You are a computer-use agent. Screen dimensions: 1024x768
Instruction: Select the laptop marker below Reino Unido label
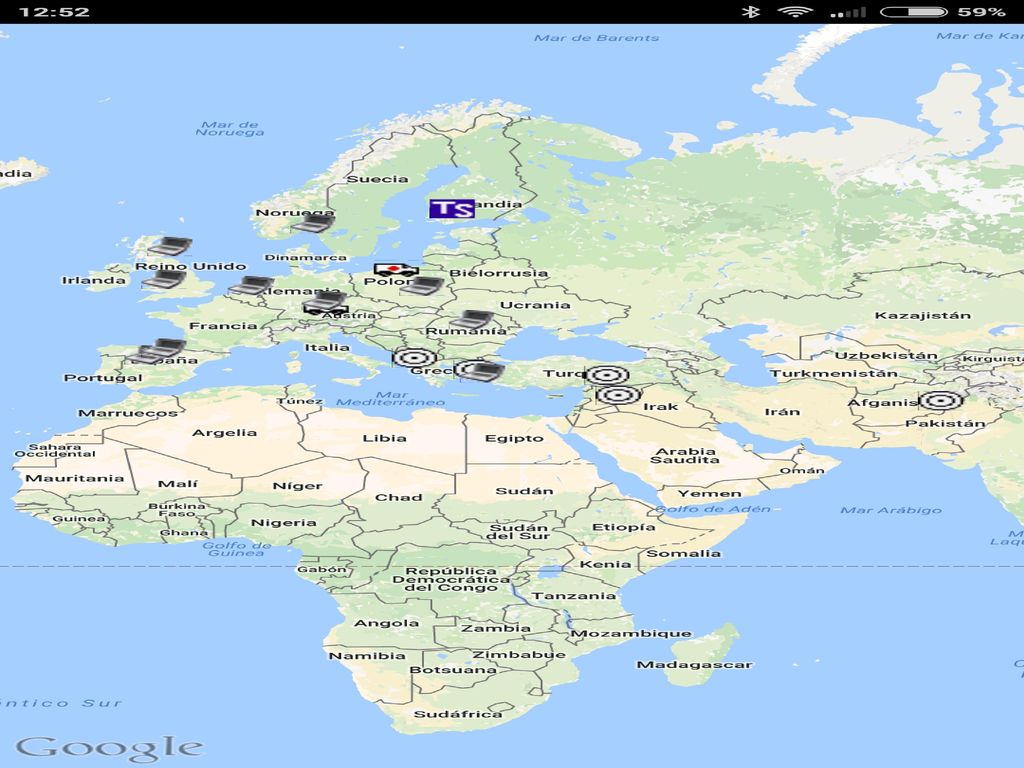click(x=165, y=280)
